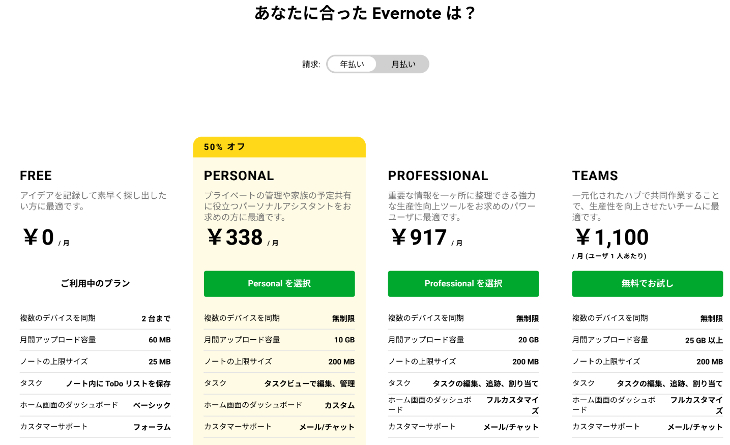Click the PROFESSIONAL plan heading
This screenshot has height=445, width=730.
pos(438,175)
